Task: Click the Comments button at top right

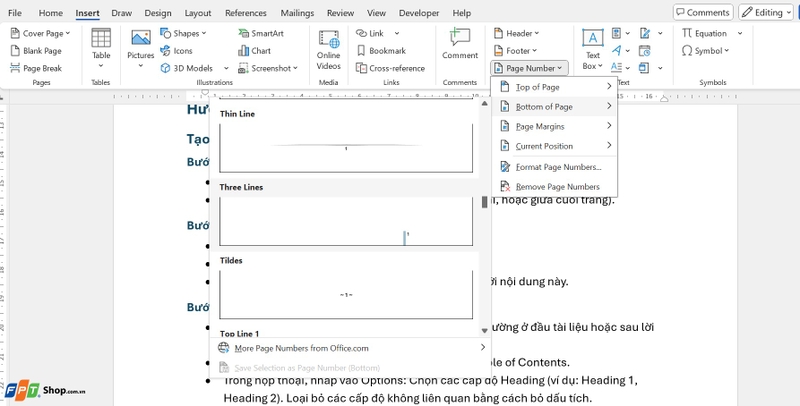Action: 703,12
